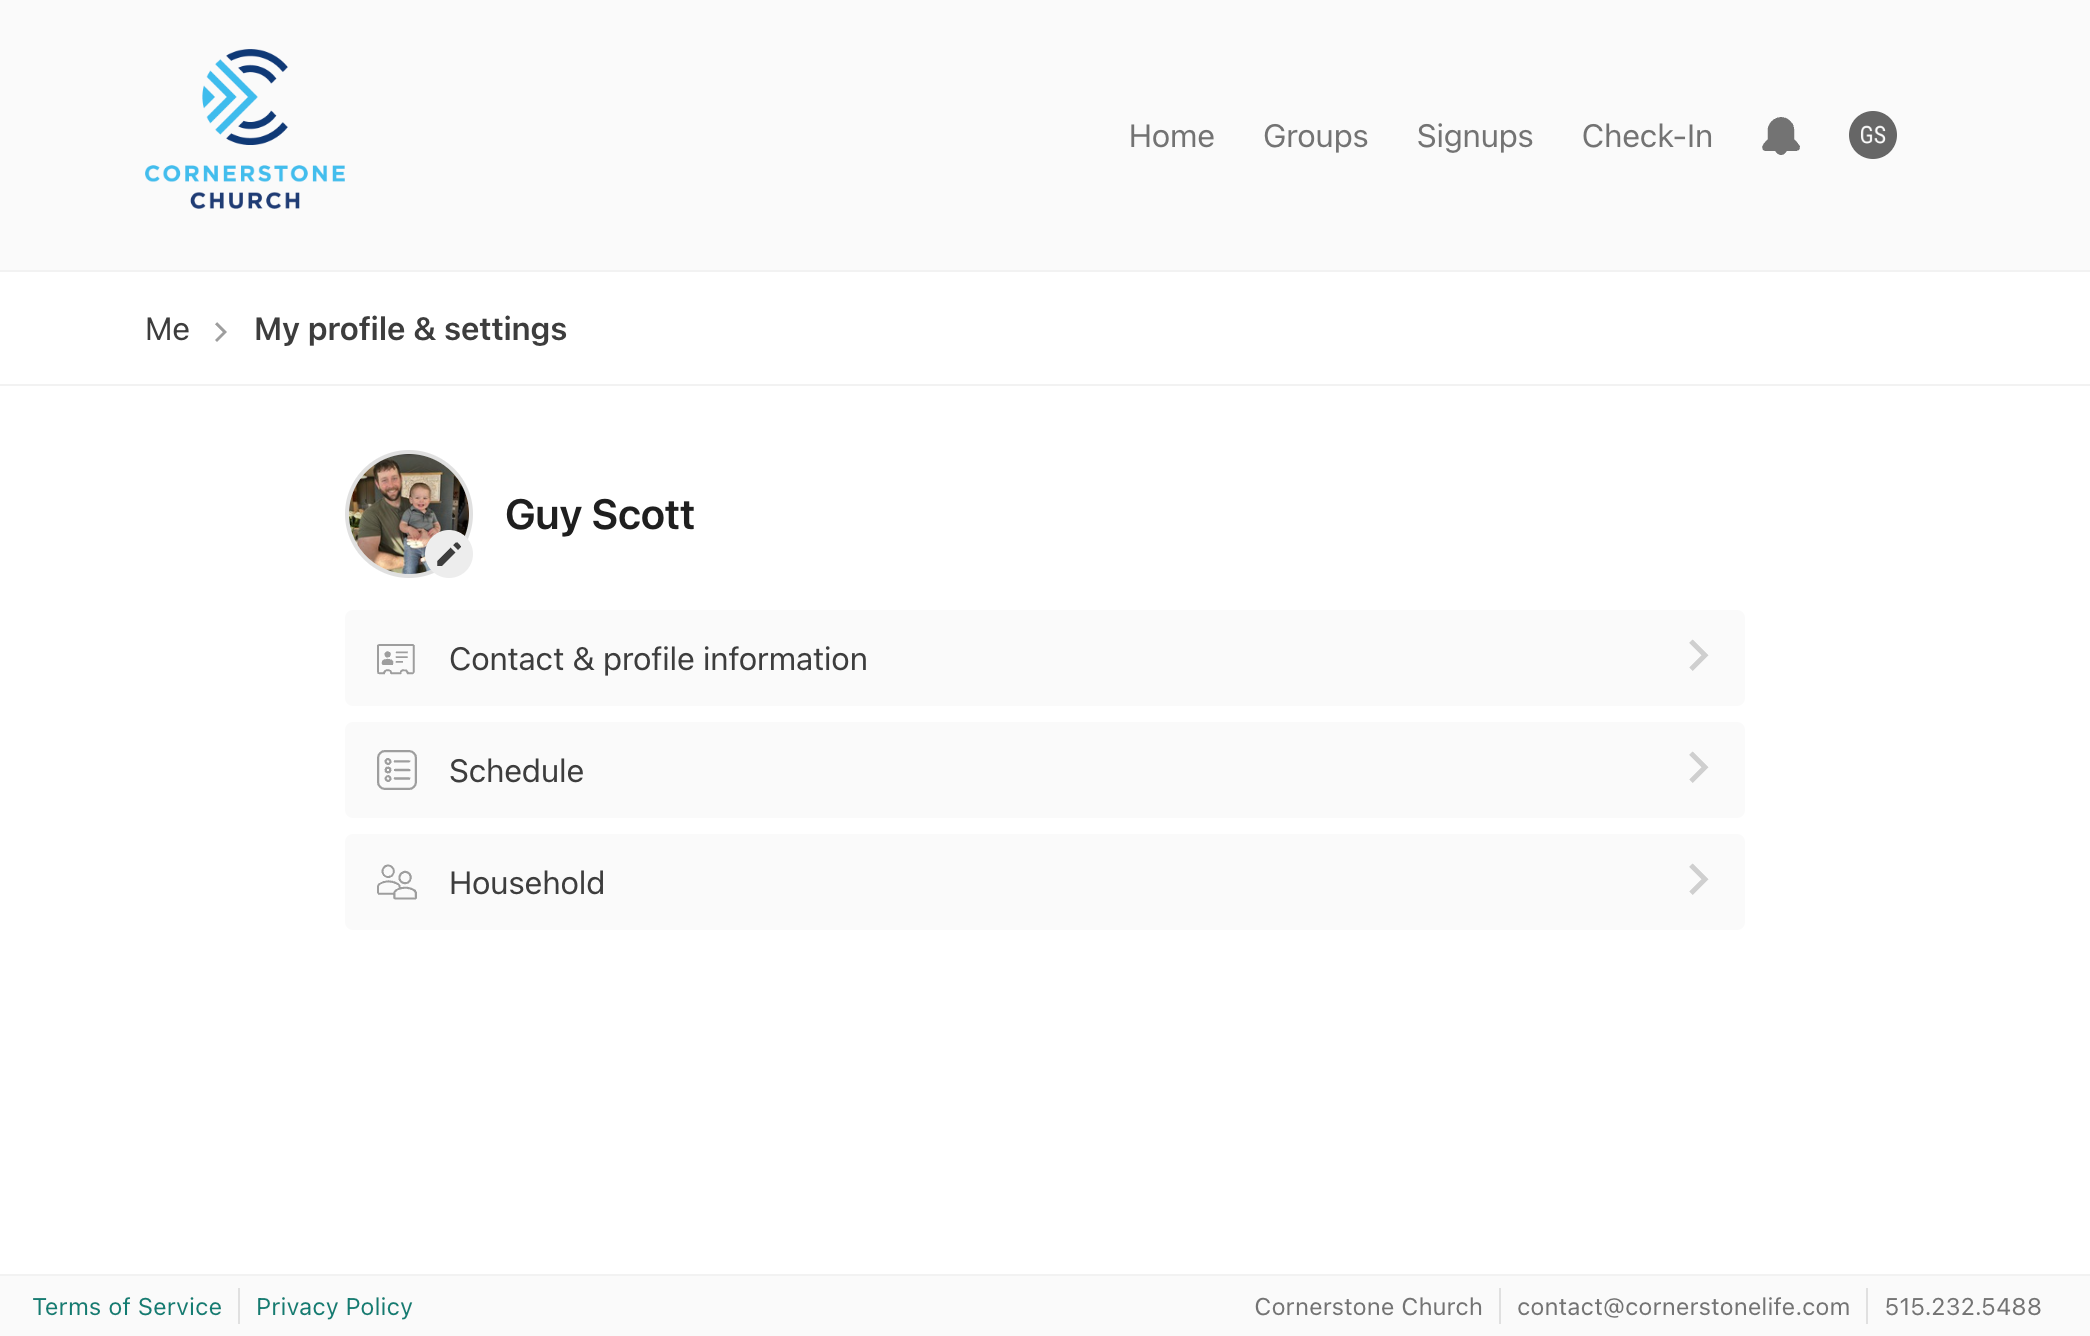Viewport: 2090px width, 1336px height.
Task: Go to the Home page
Action: click(1171, 136)
